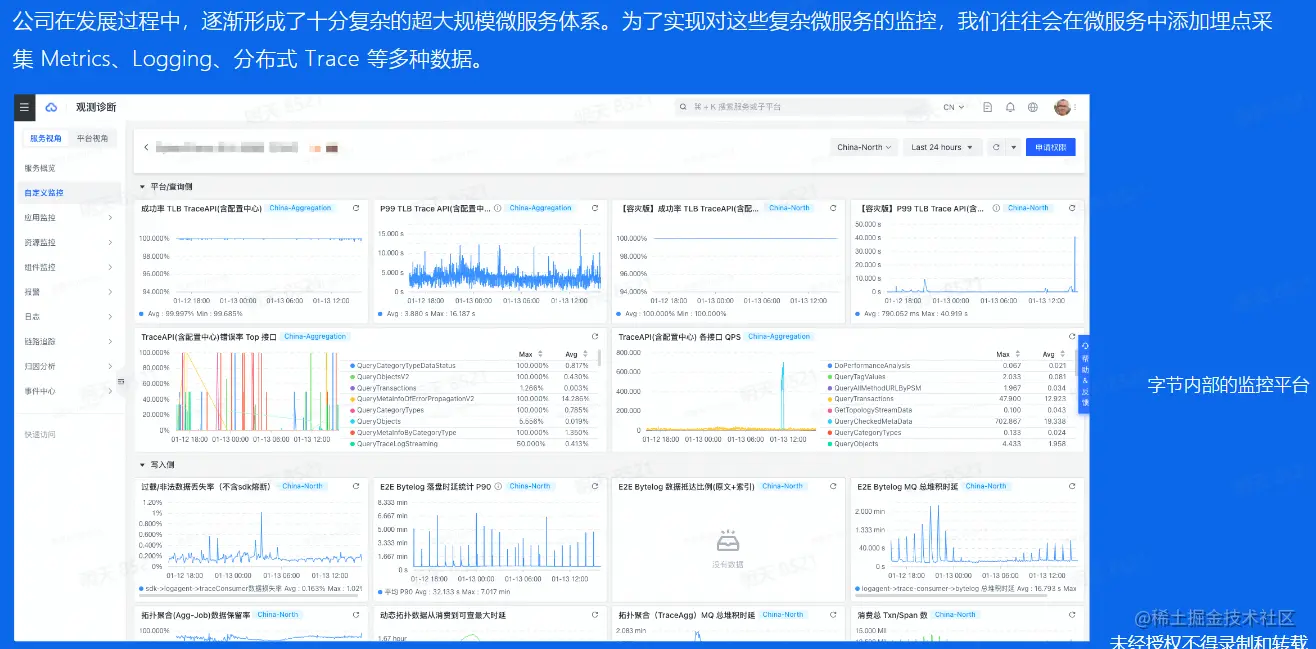Refresh the 过载/非法数据丢失率 chart
This screenshot has width=1316, height=649.
(357, 486)
